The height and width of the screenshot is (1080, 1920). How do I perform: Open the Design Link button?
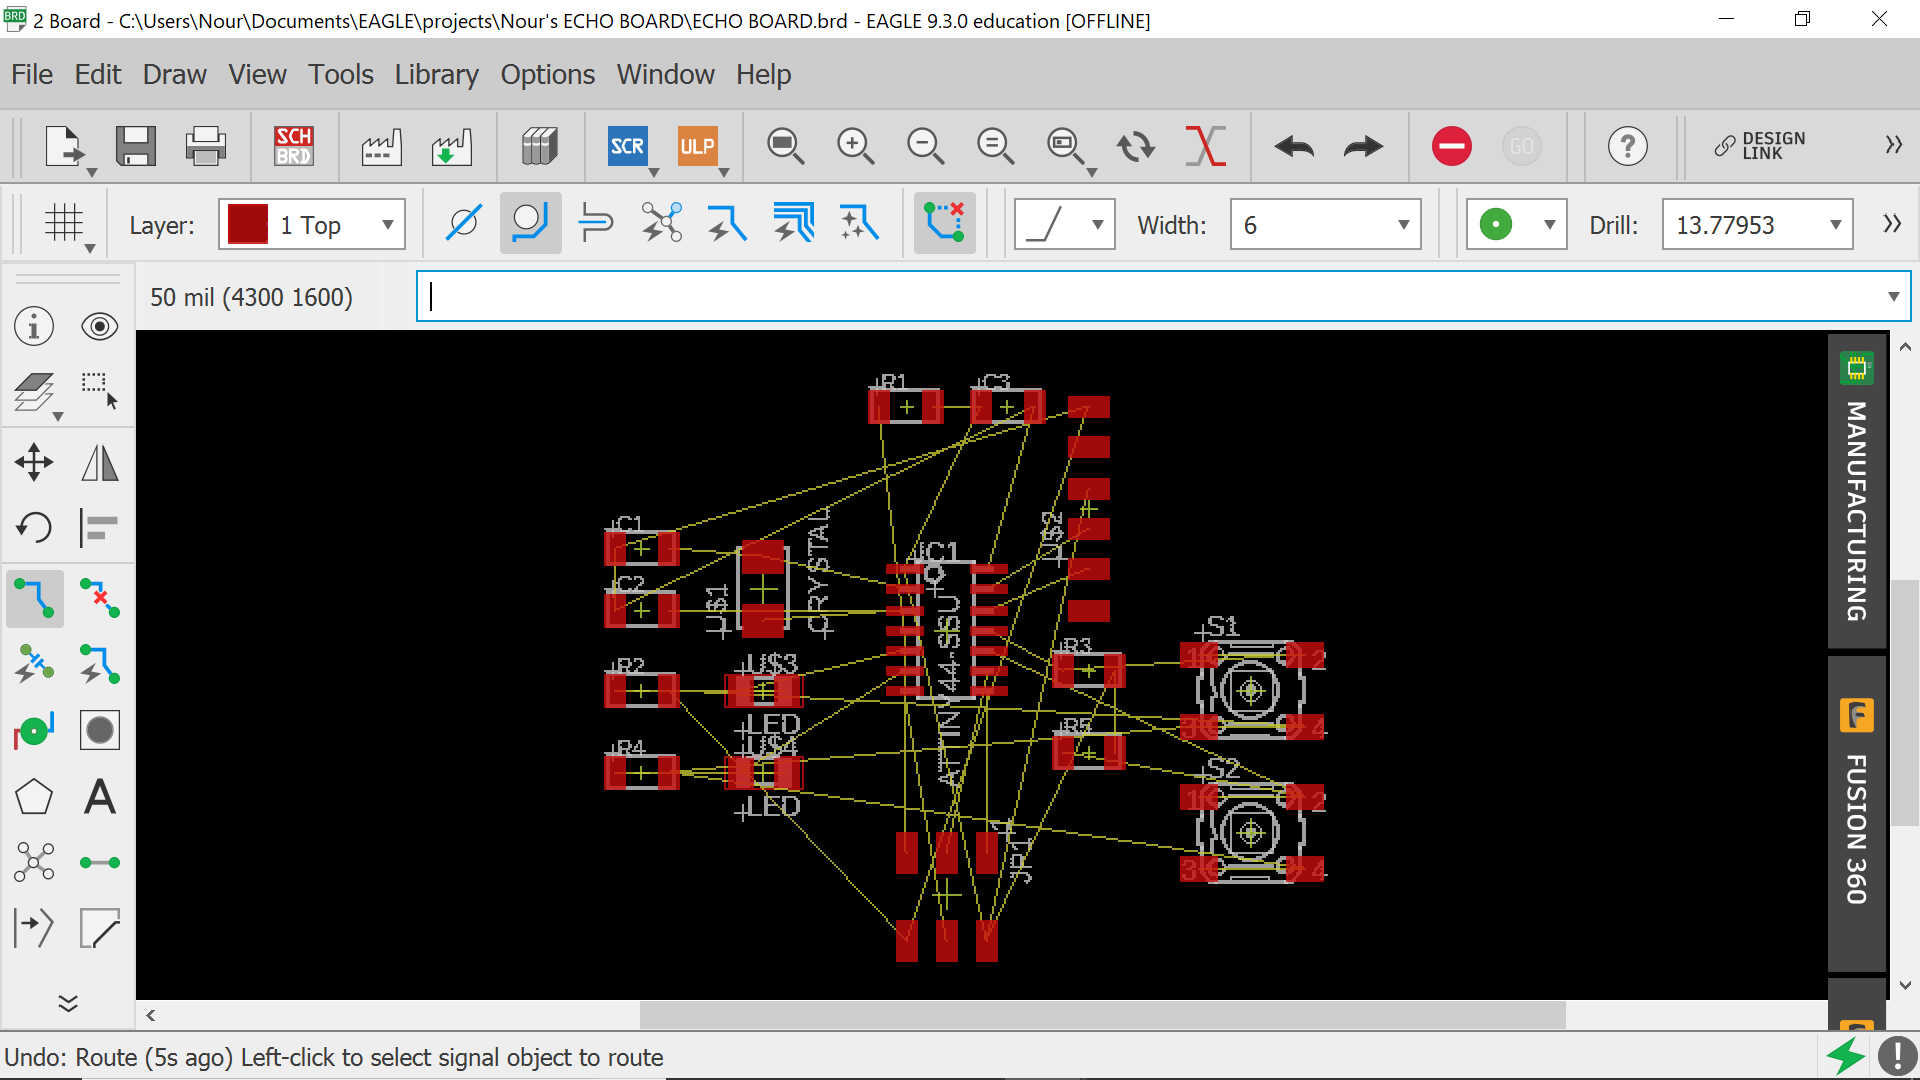point(1760,146)
